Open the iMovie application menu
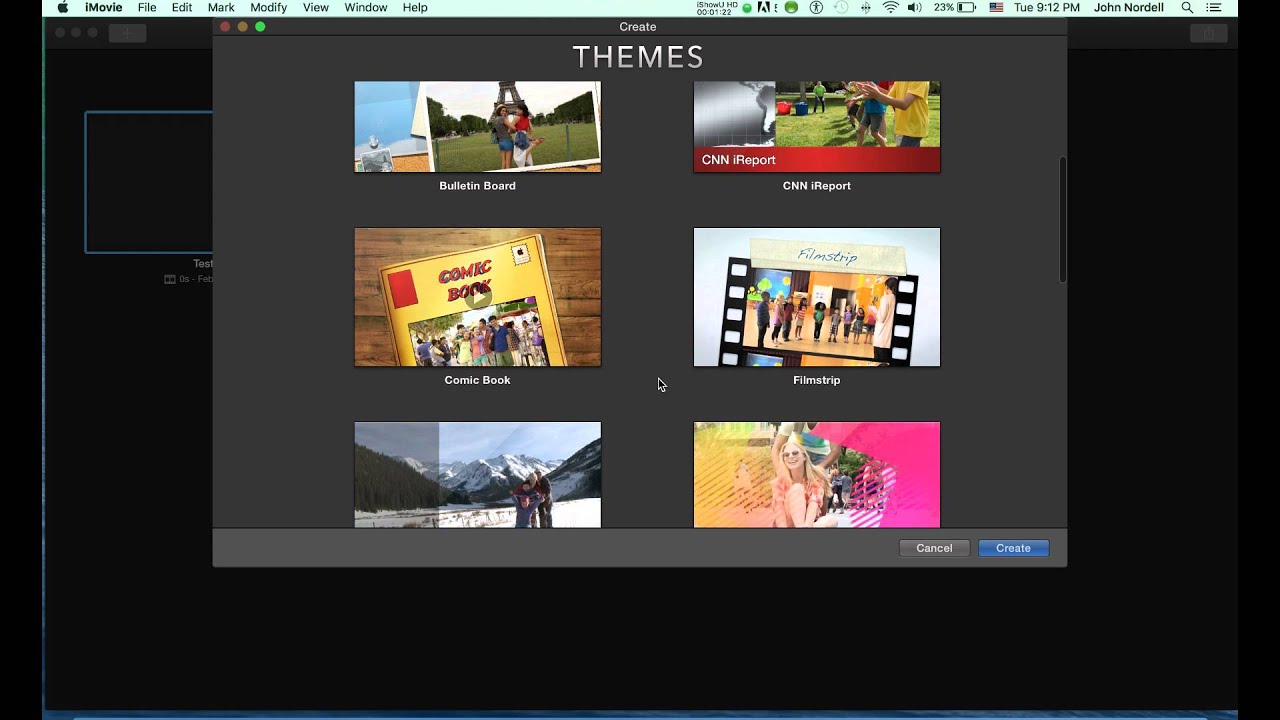The image size is (1280, 720). [x=102, y=7]
